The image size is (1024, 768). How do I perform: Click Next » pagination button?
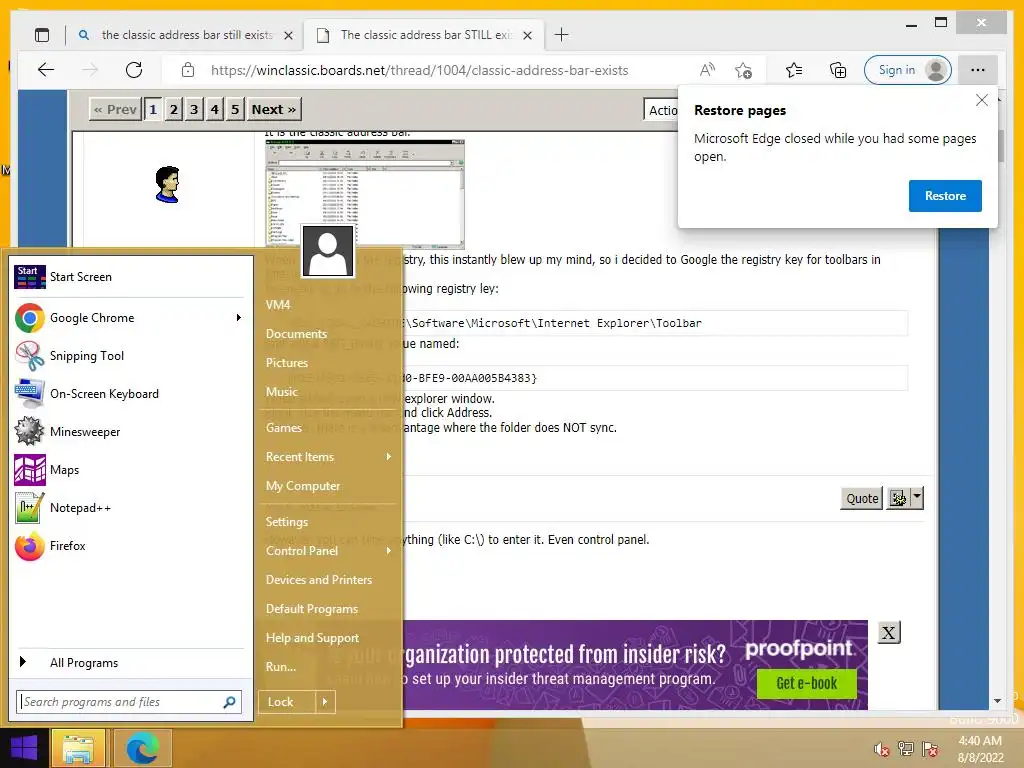pos(274,109)
